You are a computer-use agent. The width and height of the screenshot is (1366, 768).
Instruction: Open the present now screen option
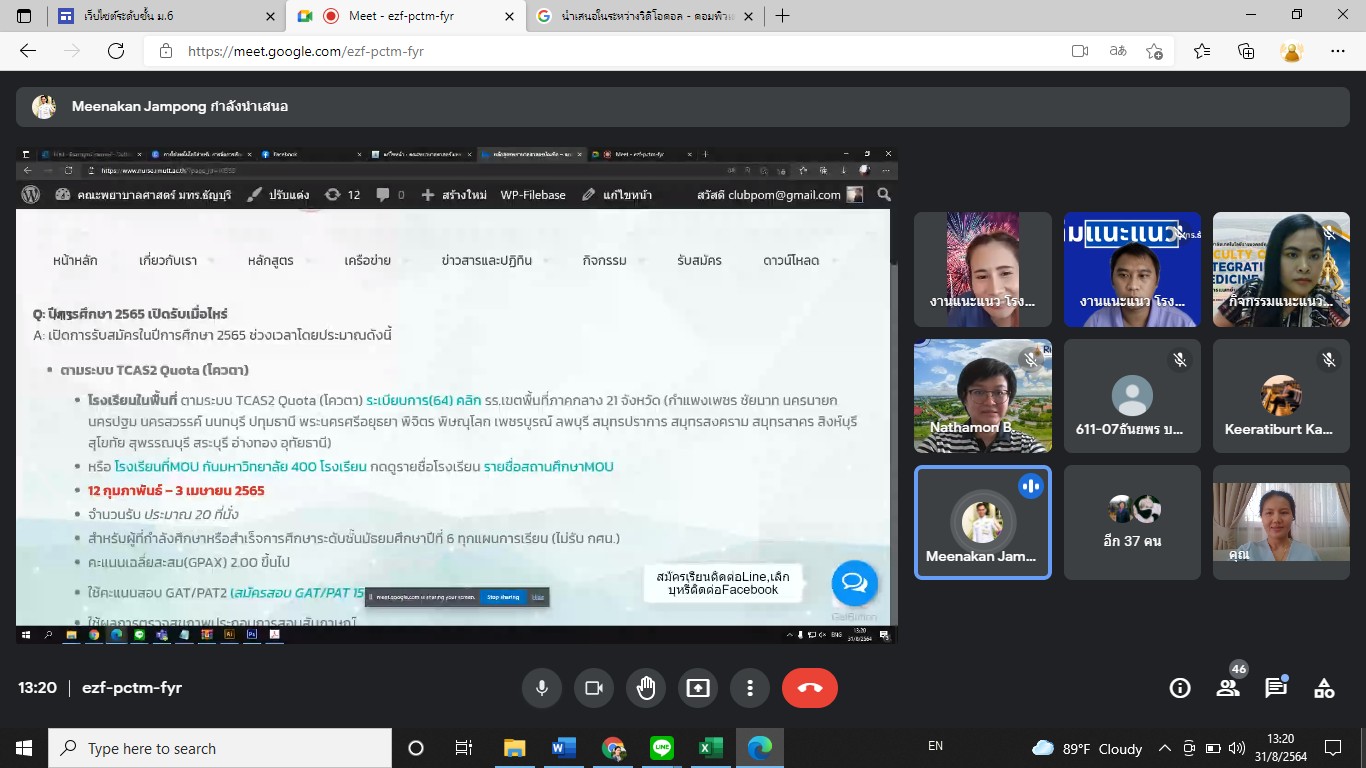point(698,688)
